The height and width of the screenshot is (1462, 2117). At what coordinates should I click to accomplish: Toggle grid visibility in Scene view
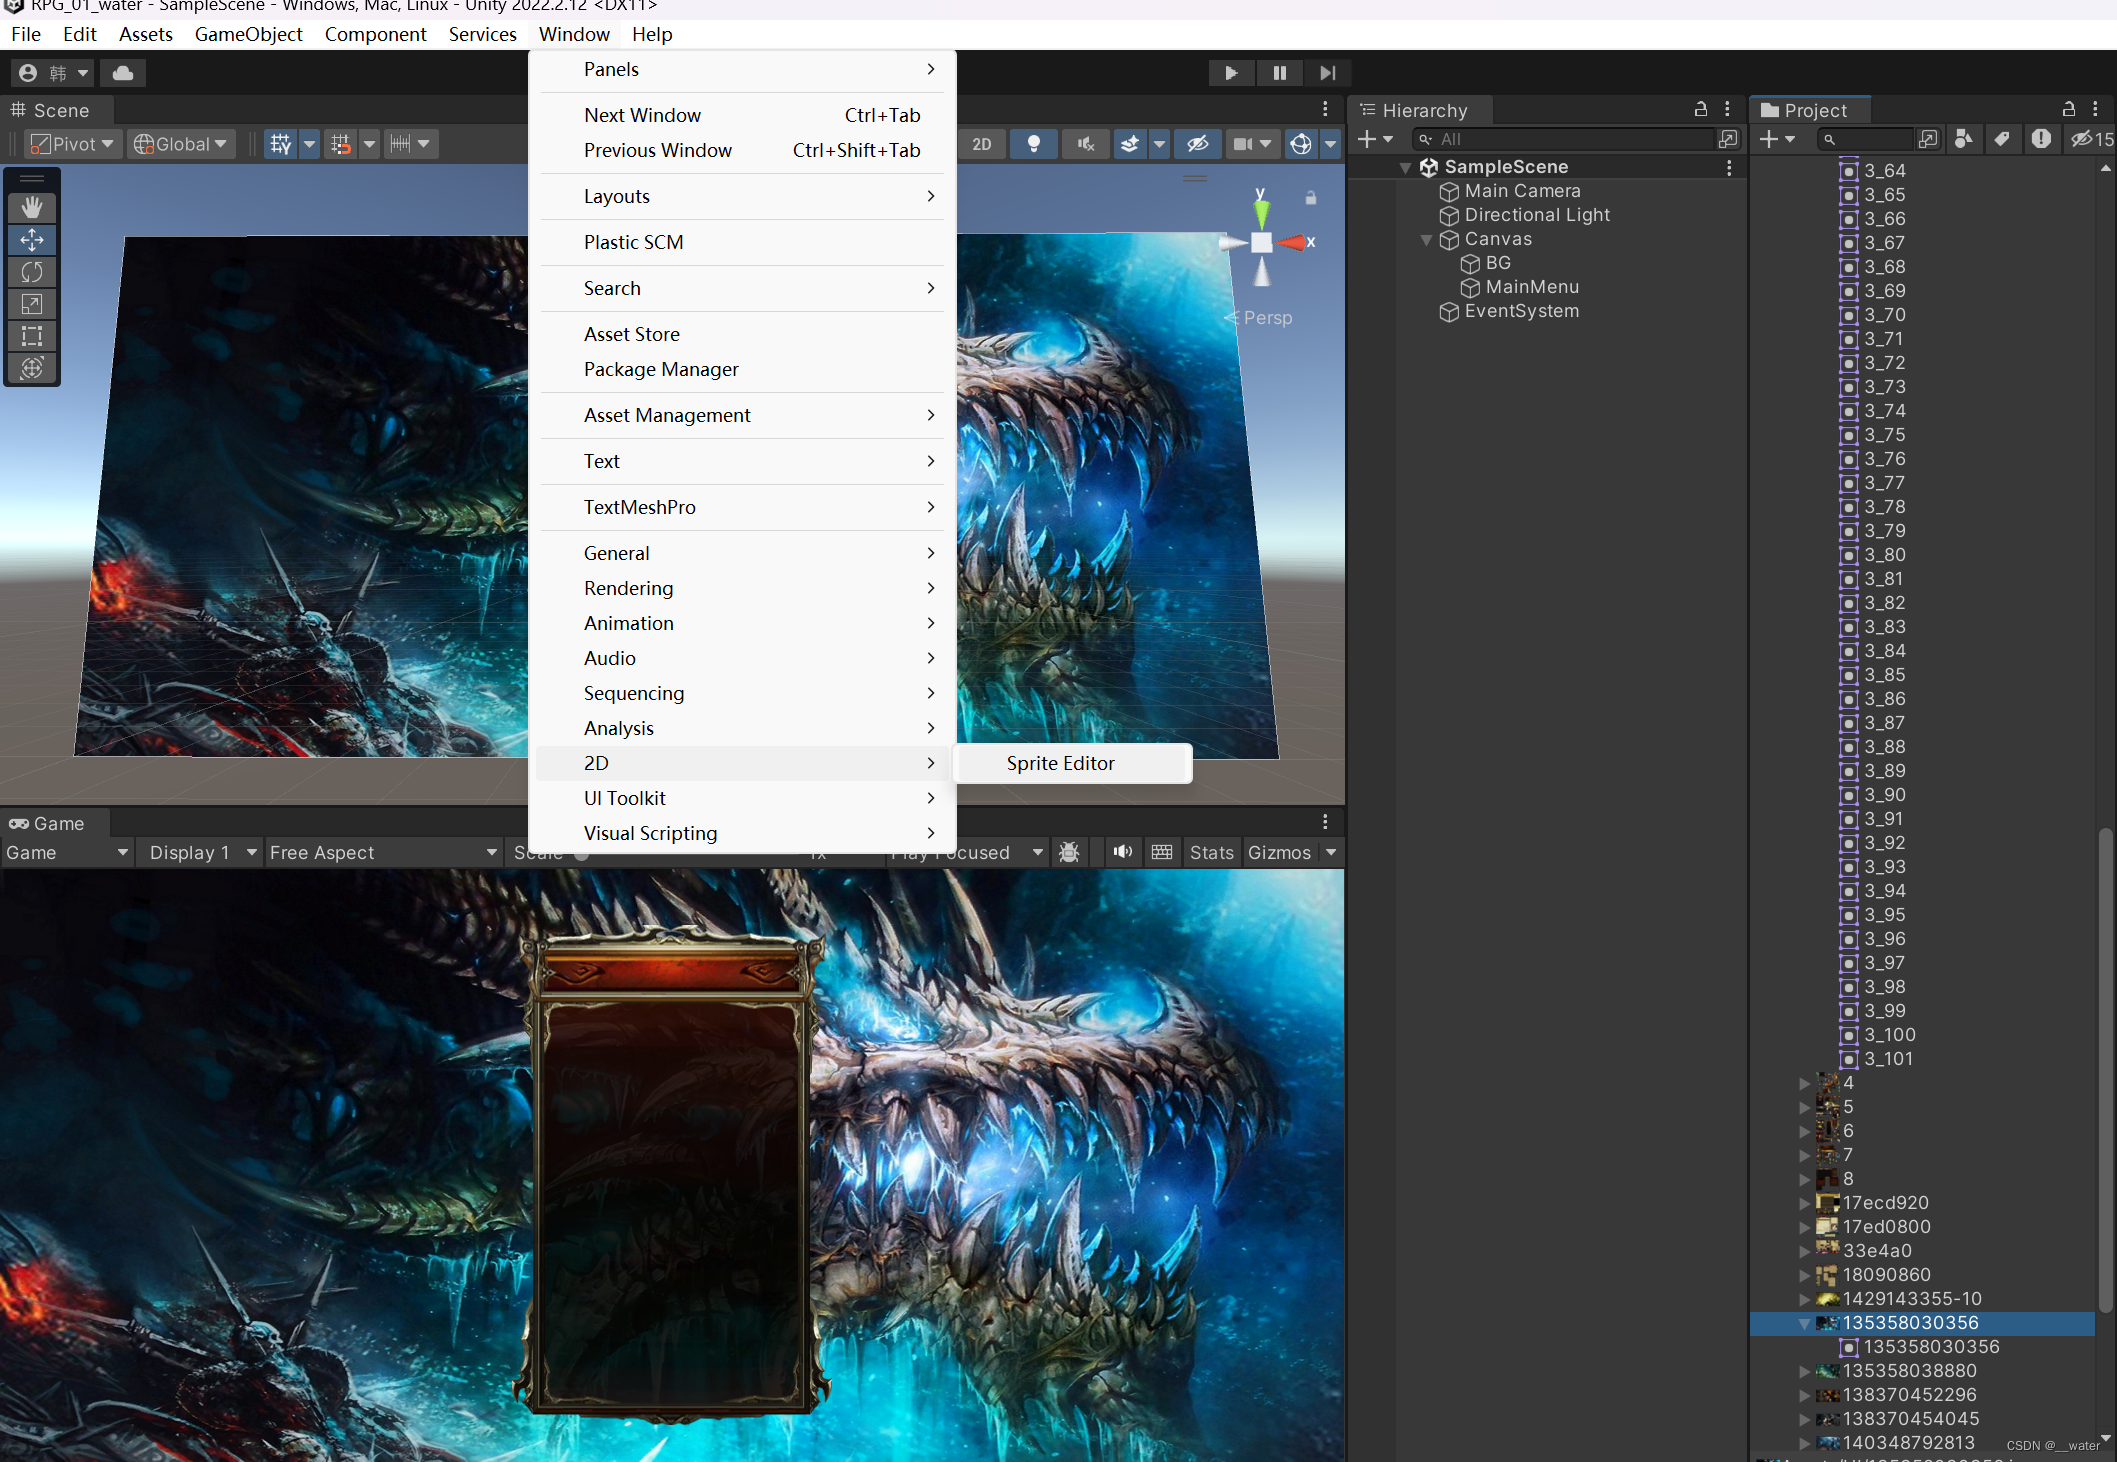click(x=281, y=144)
